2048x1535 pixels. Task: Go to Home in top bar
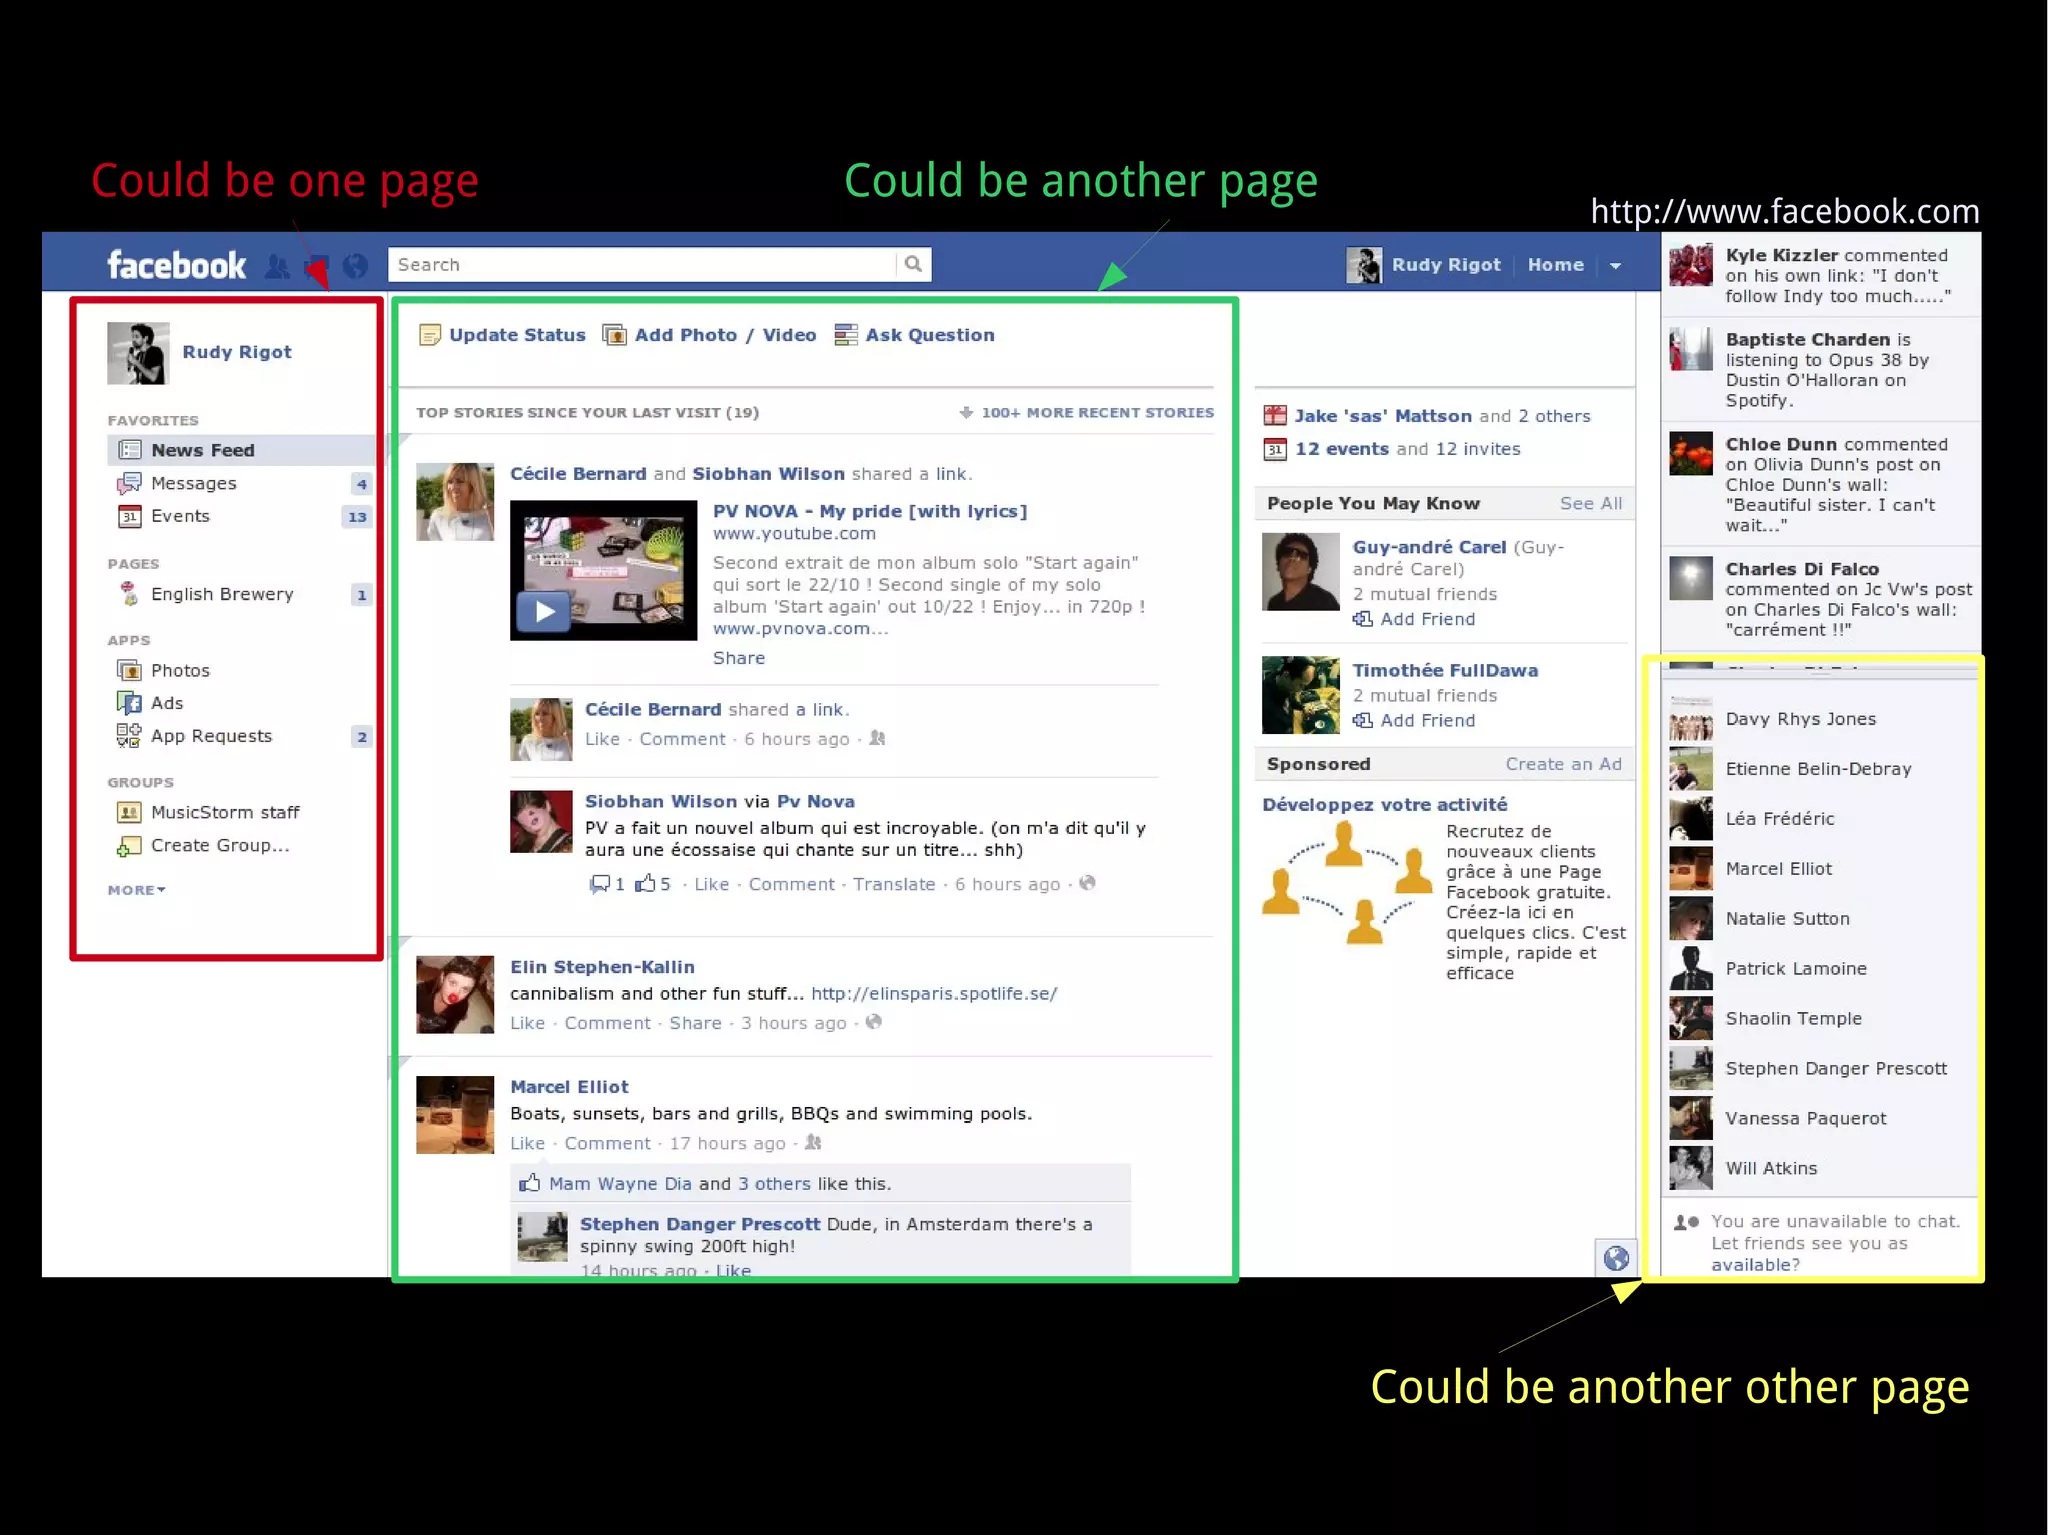[1555, 265]
